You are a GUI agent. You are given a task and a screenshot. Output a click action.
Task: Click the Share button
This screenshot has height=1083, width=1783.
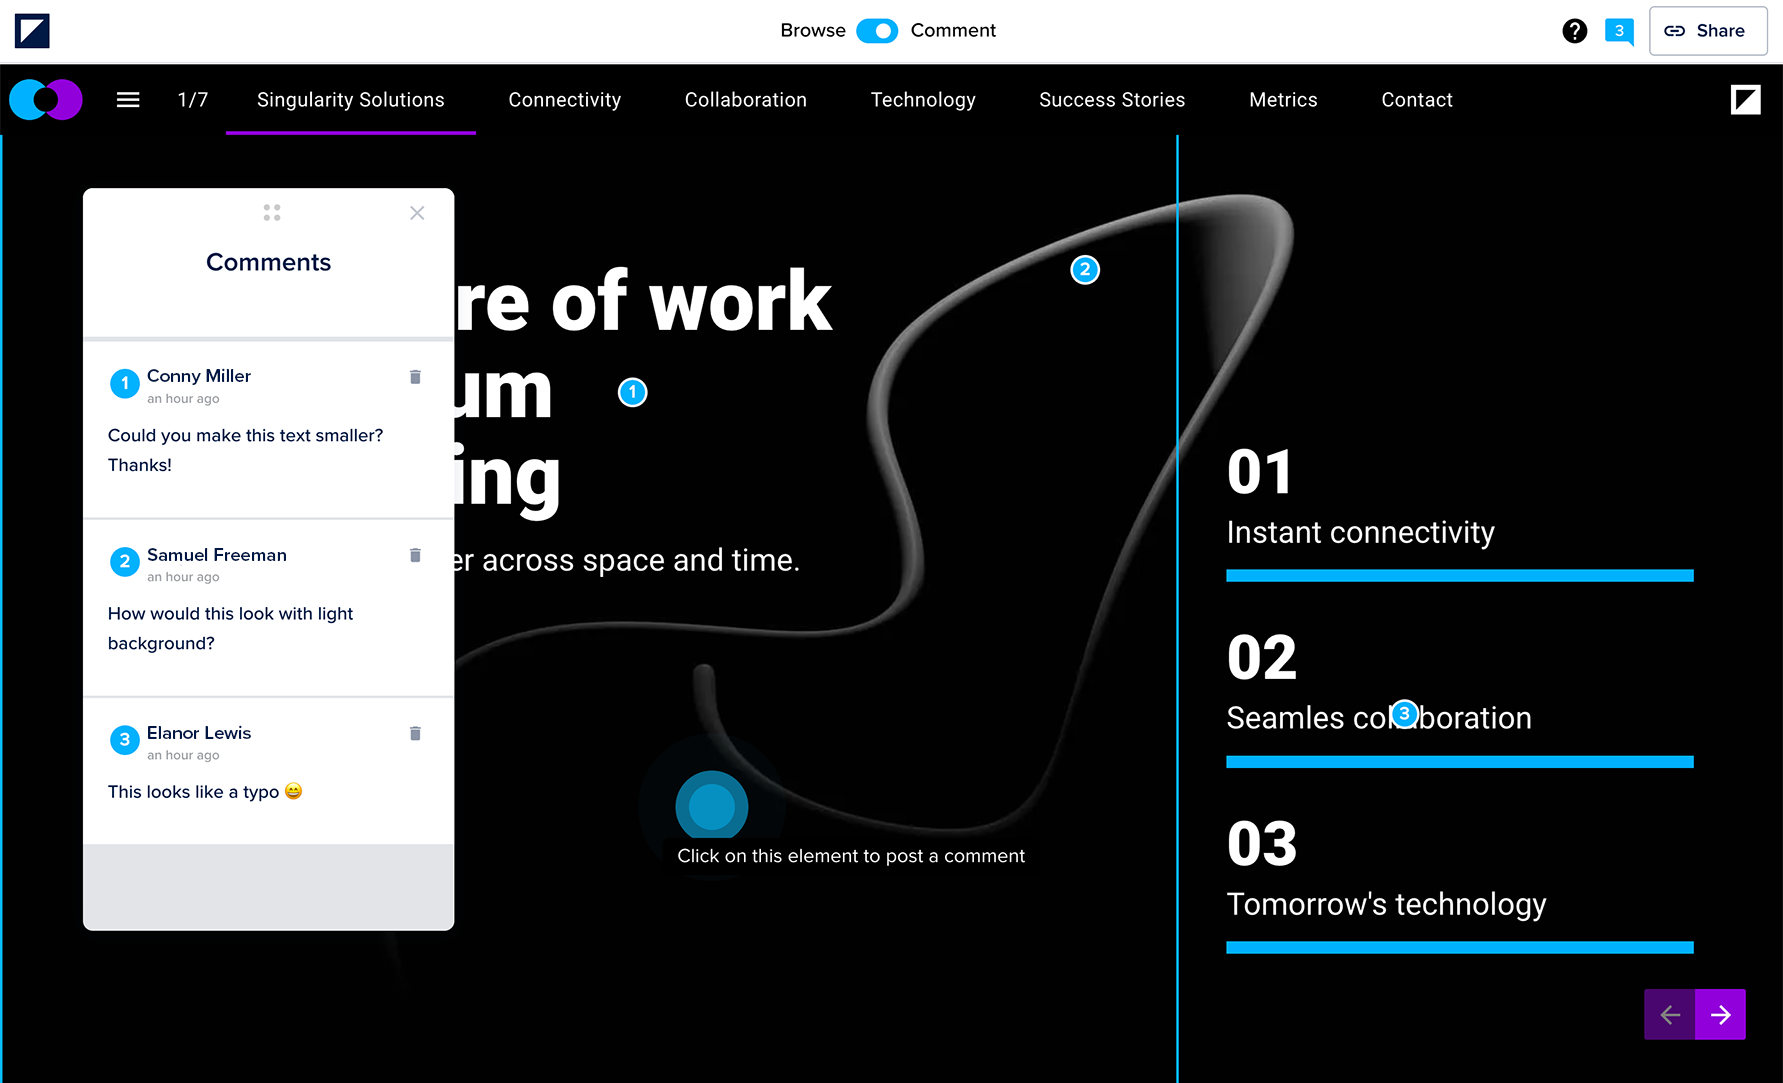coord(1707,31)
